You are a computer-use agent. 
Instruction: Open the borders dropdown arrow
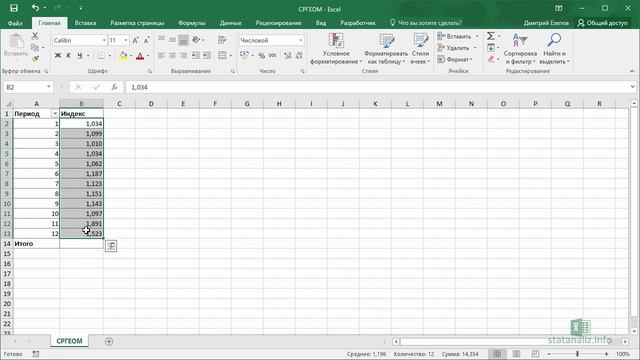pos(110,56)
